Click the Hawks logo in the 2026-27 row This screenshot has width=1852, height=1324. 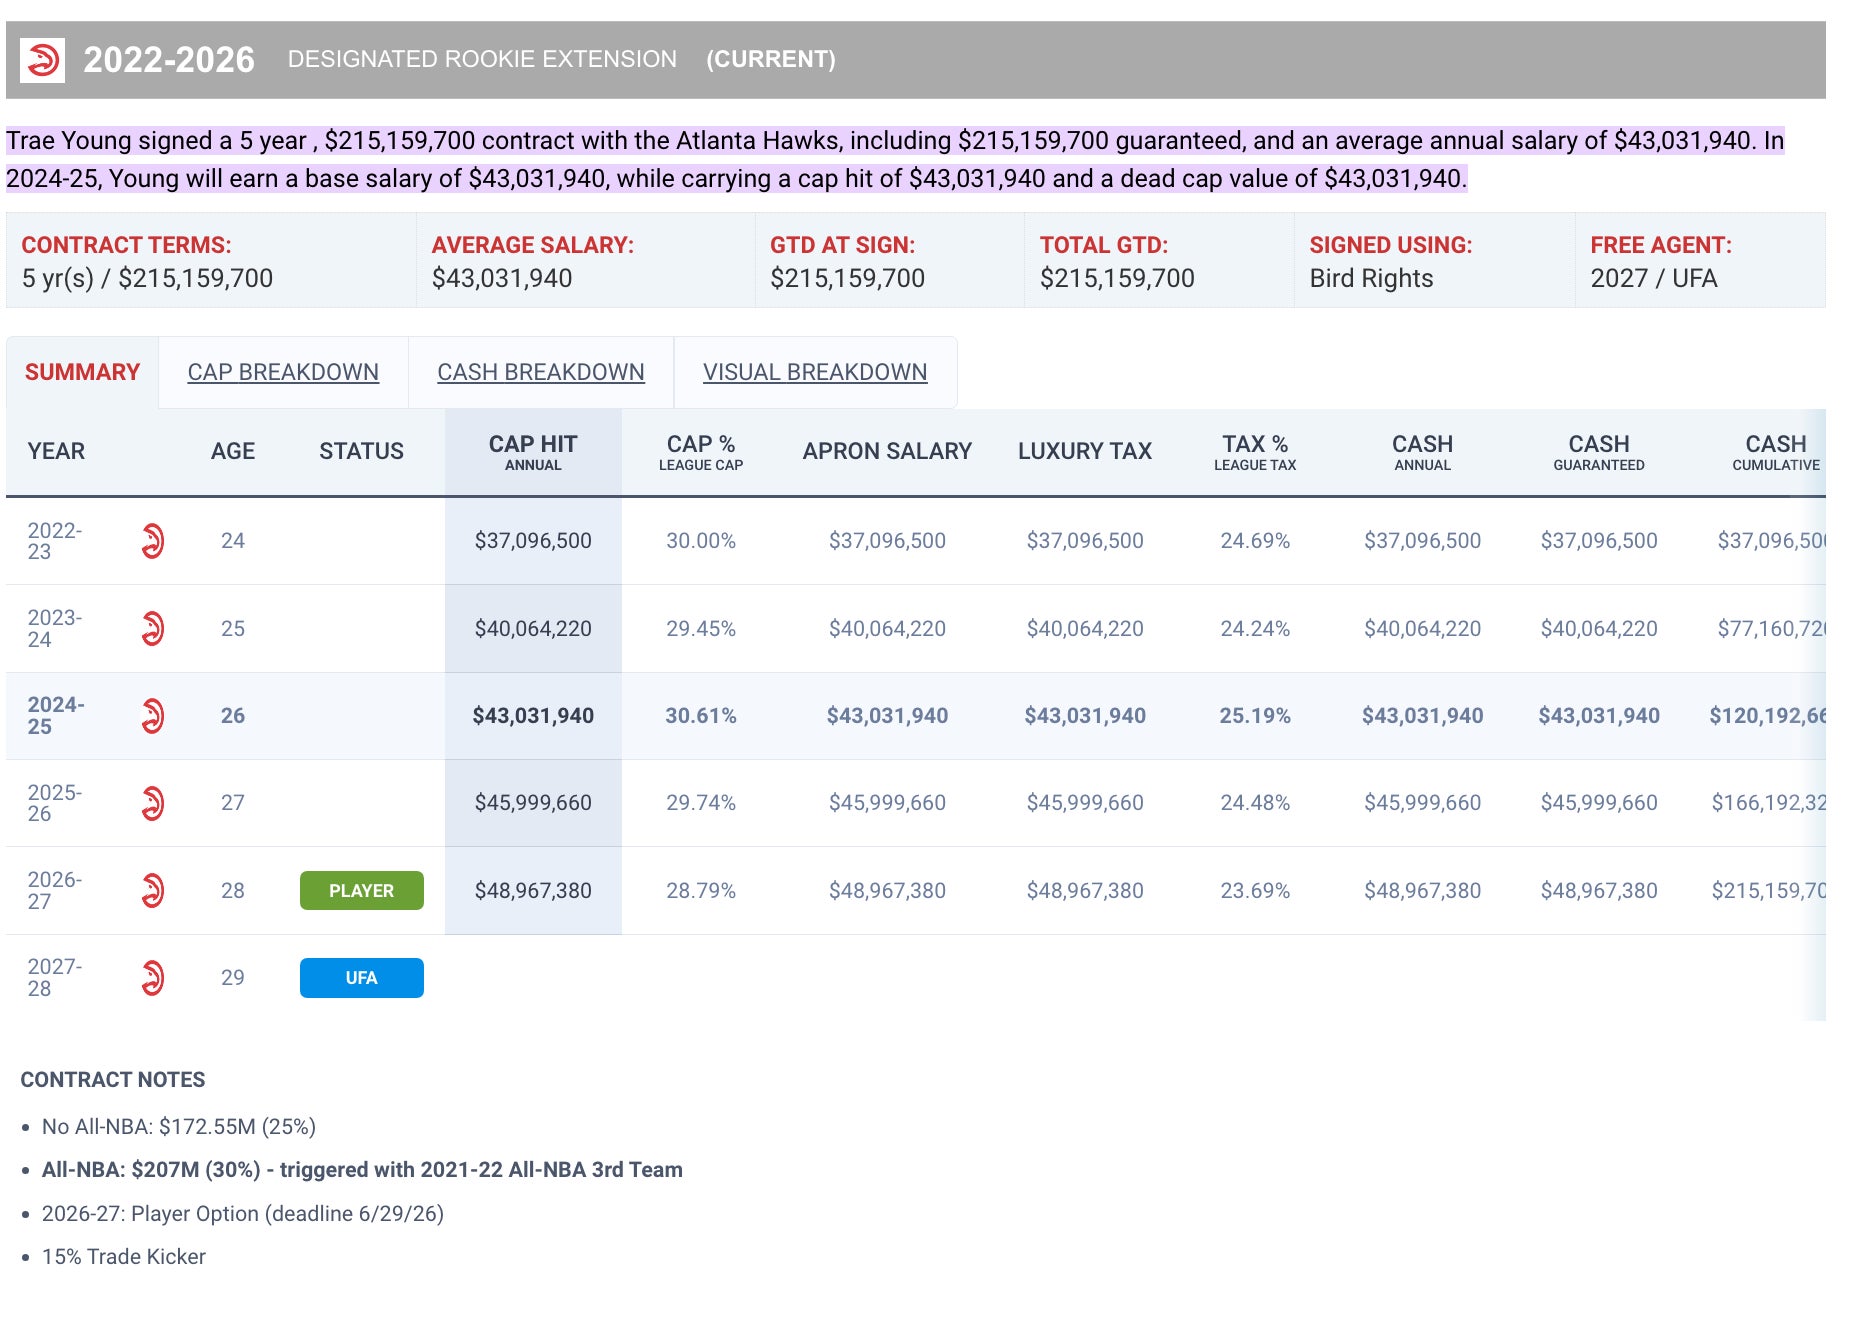[x=152, y=890]
